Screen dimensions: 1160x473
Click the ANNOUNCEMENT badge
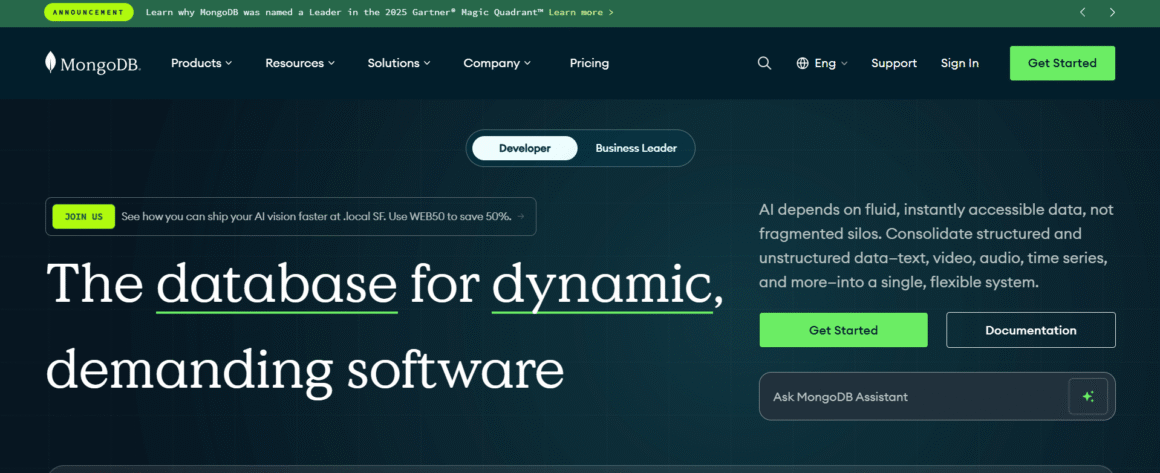coord(89,13)
